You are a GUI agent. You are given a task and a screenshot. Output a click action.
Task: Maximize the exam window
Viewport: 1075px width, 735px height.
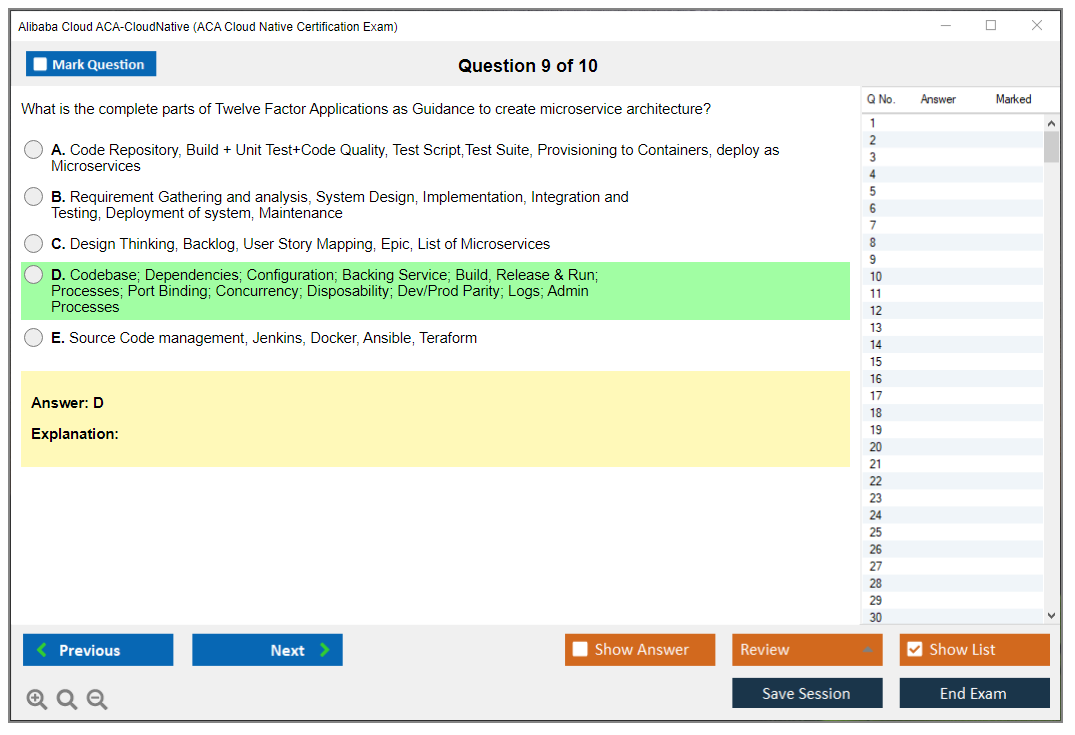tap(991, 26)
